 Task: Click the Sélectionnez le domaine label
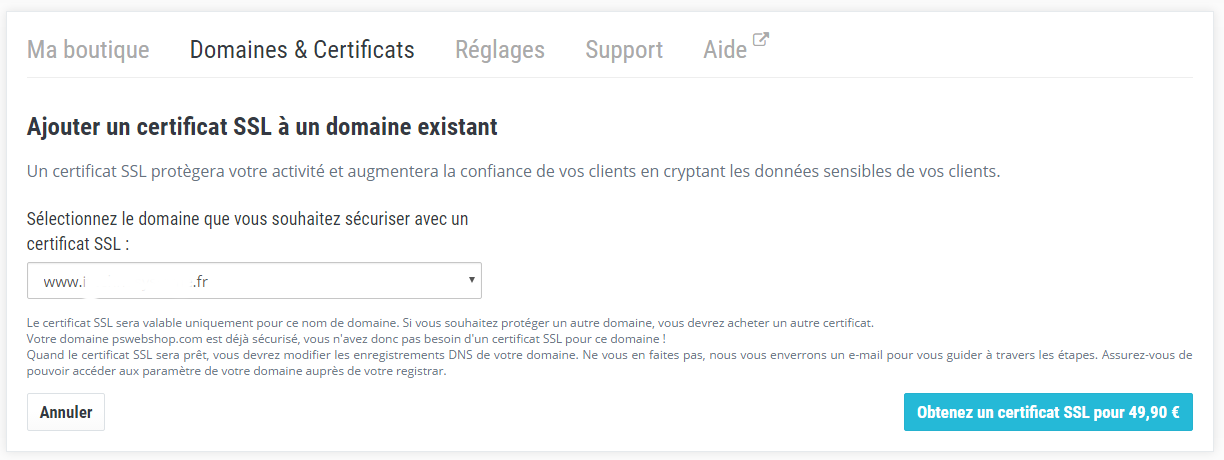[248, 230]
